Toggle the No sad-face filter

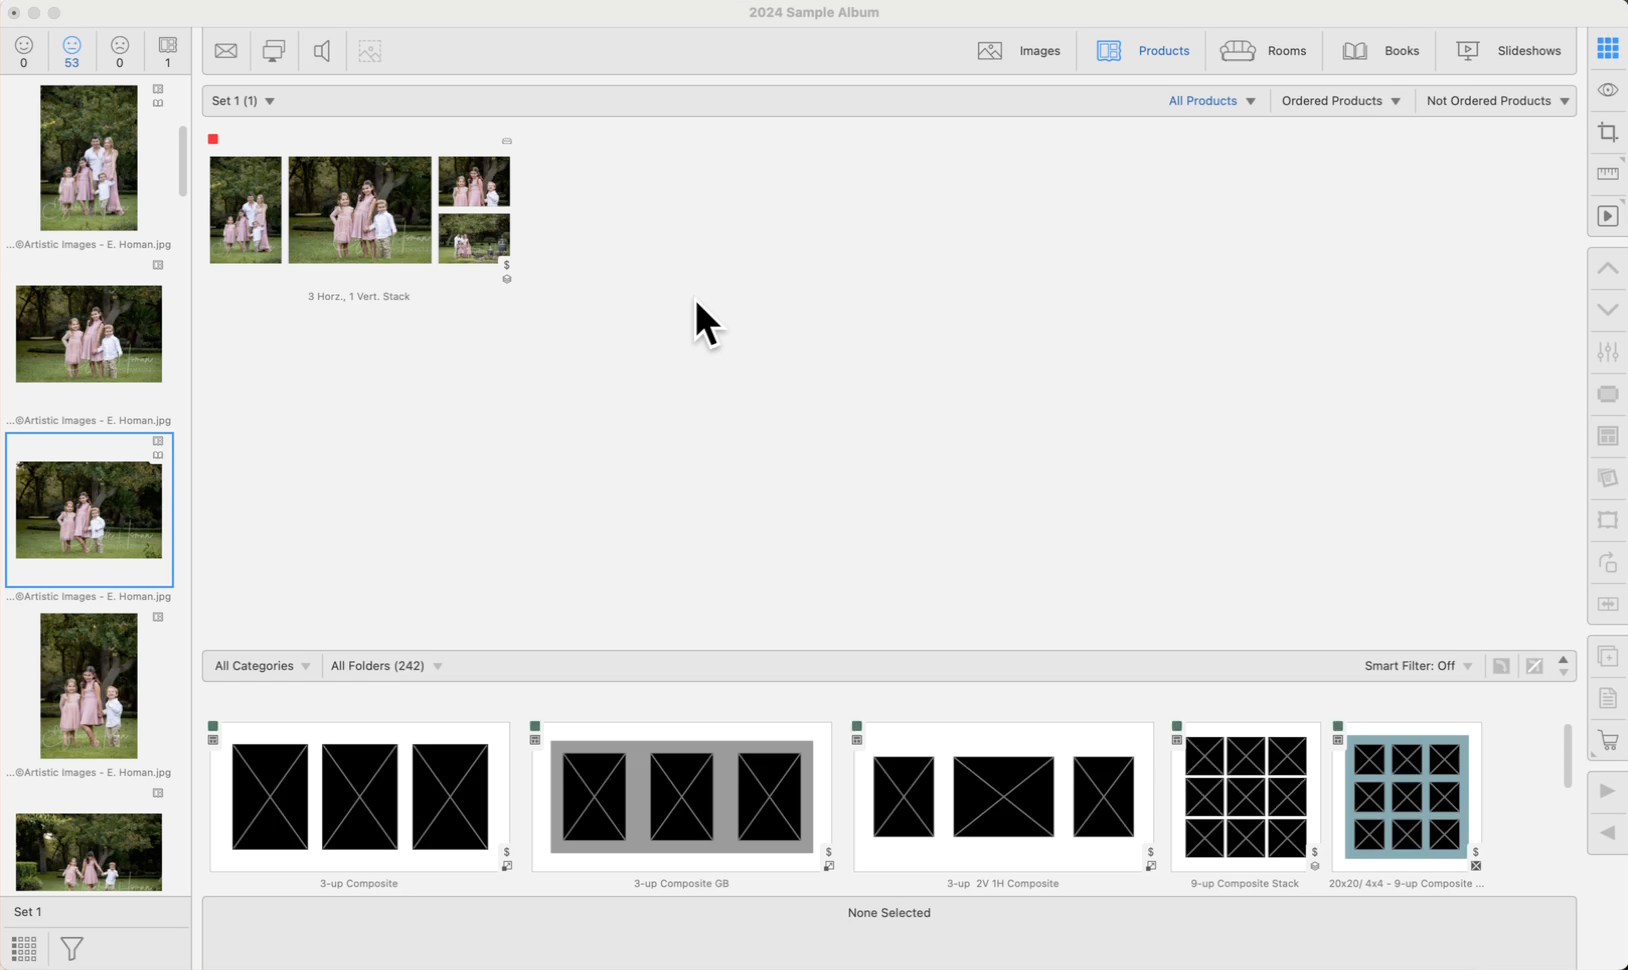[x=120, y=52]
